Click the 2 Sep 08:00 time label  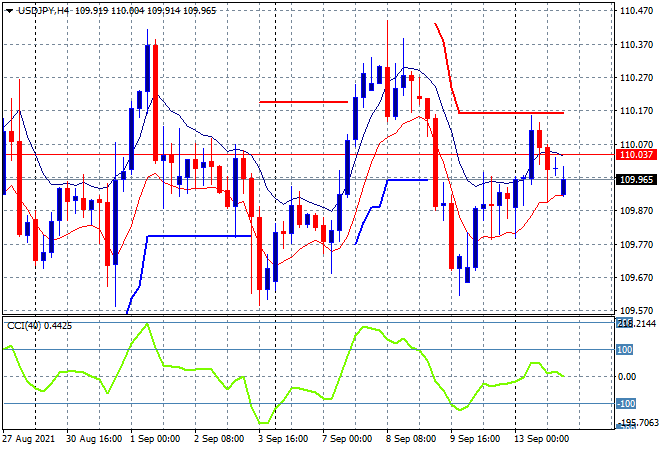point(219,439)
